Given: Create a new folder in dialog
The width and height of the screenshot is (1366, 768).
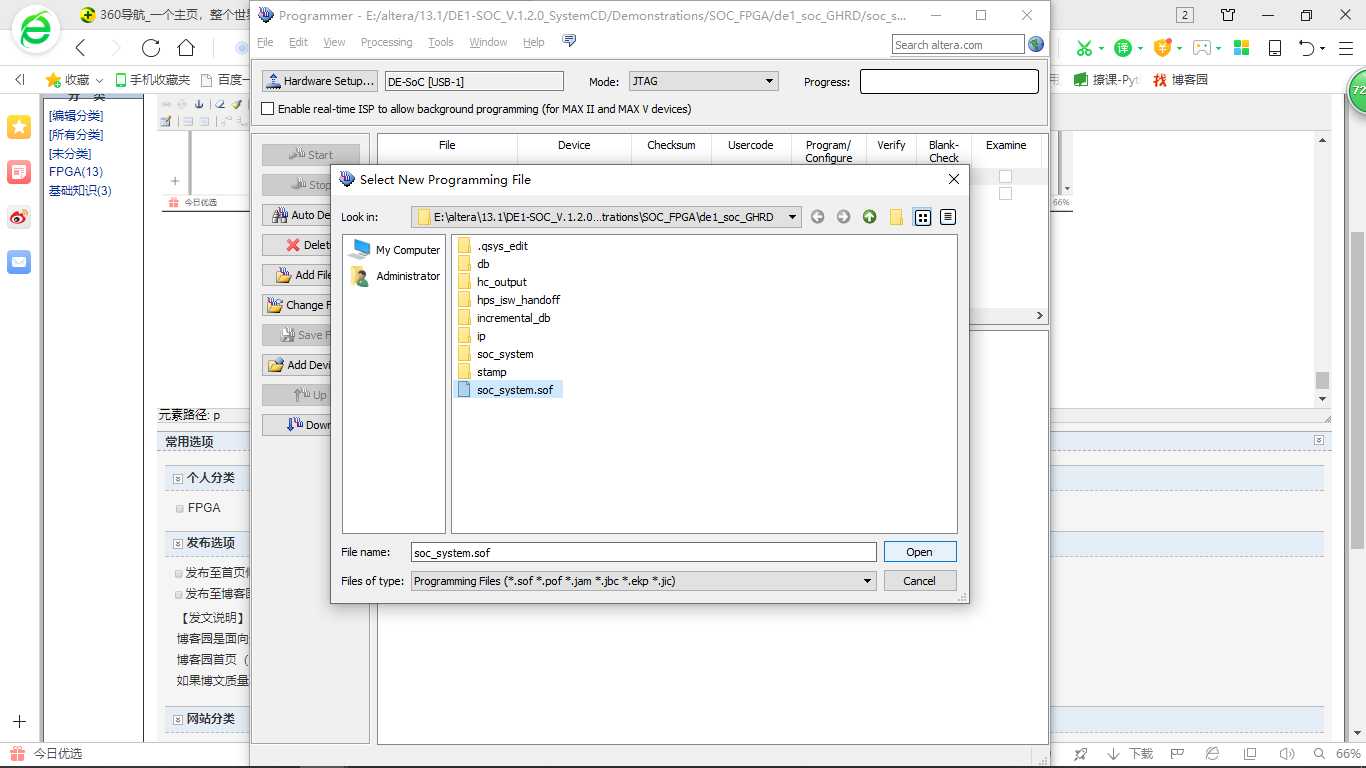Looking at the screenshot, I should 896,217.
